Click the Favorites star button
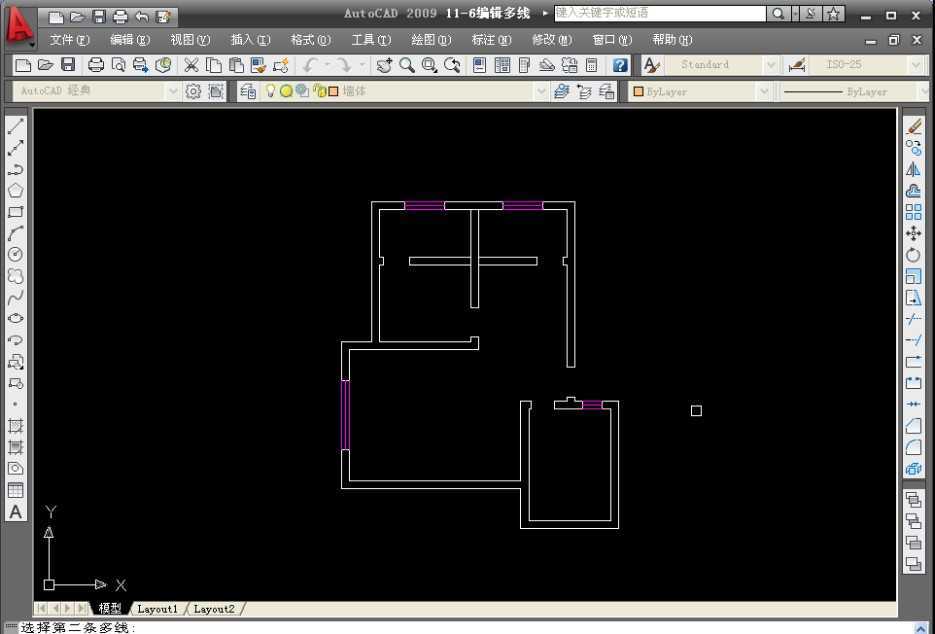This screenshot has height=634, width=935. pyautogui.click(x=832, y=13)
